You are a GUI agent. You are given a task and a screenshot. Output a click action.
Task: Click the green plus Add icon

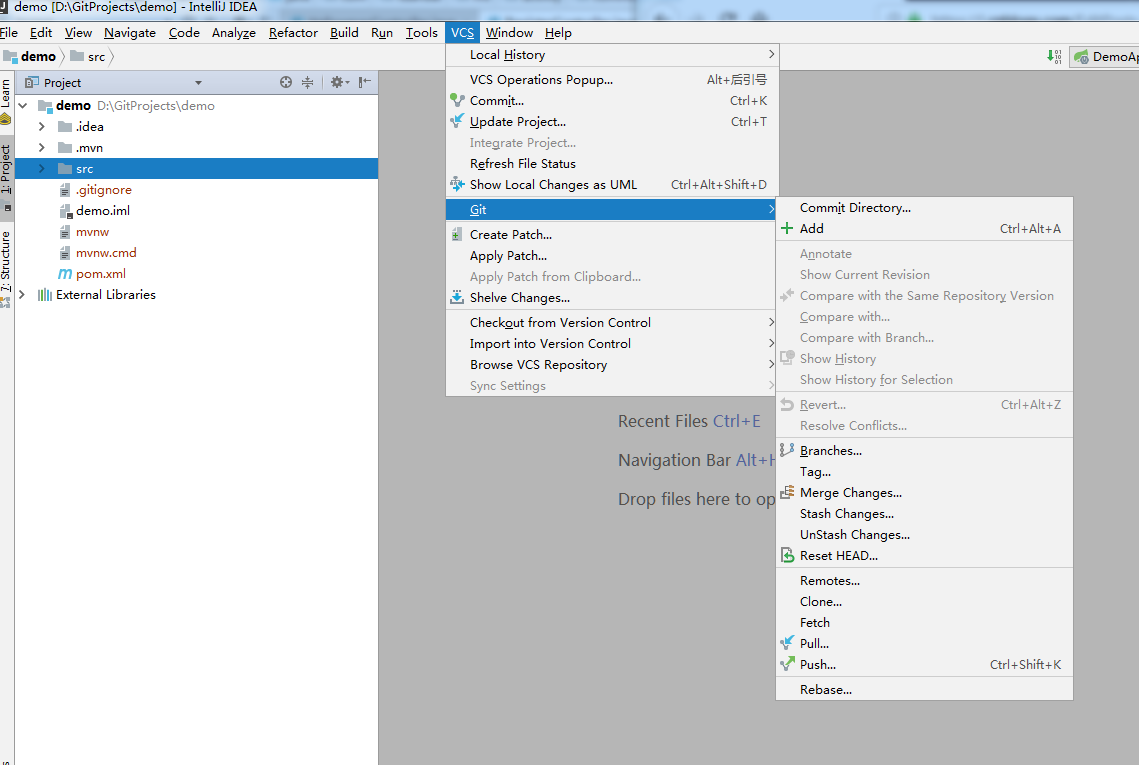click(x=787, y=228)
